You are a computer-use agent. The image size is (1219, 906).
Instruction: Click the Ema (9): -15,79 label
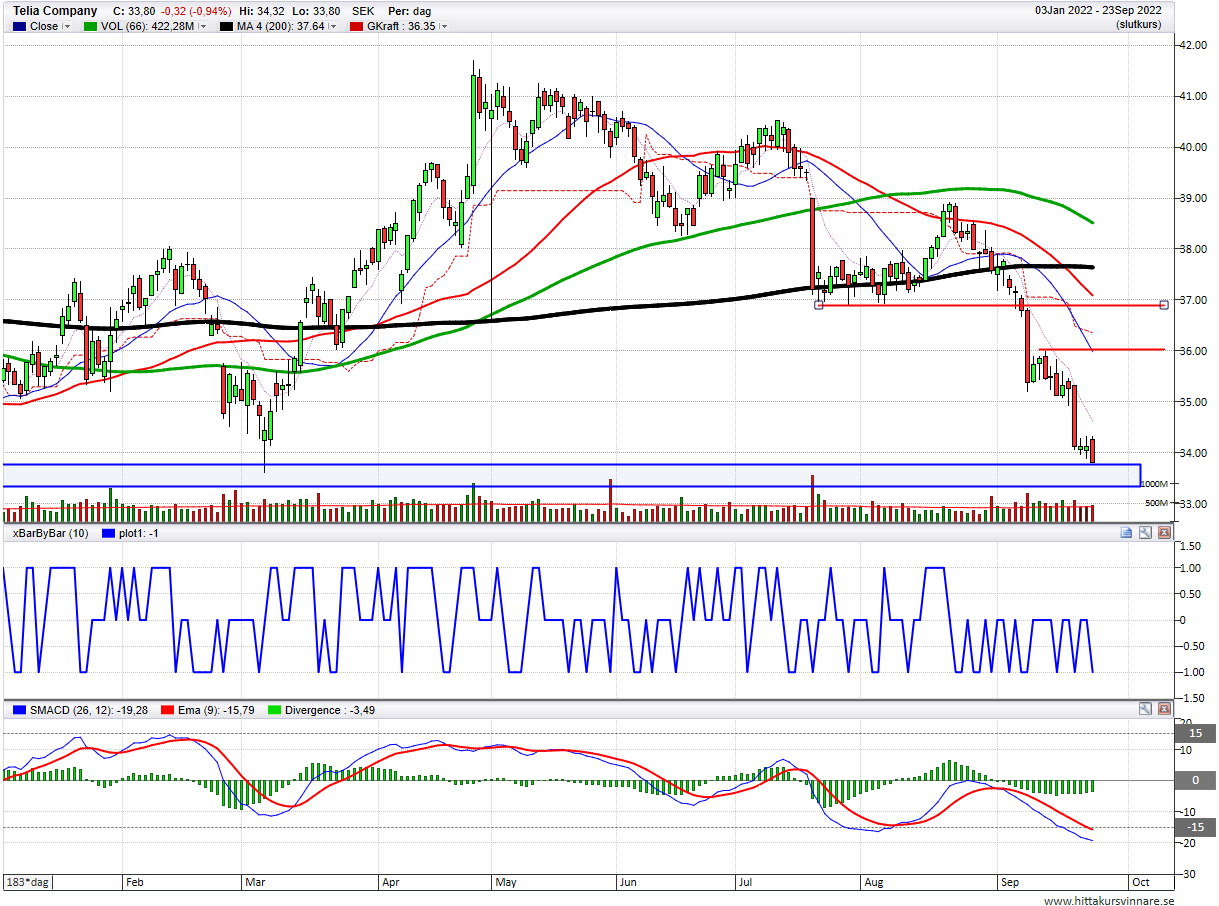[x=216, y=710]
